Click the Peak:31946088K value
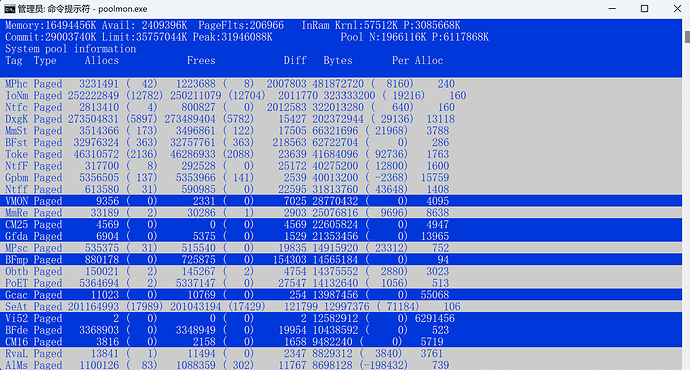The width and height of the screenshot is (690, 370). tap(233, 37)
